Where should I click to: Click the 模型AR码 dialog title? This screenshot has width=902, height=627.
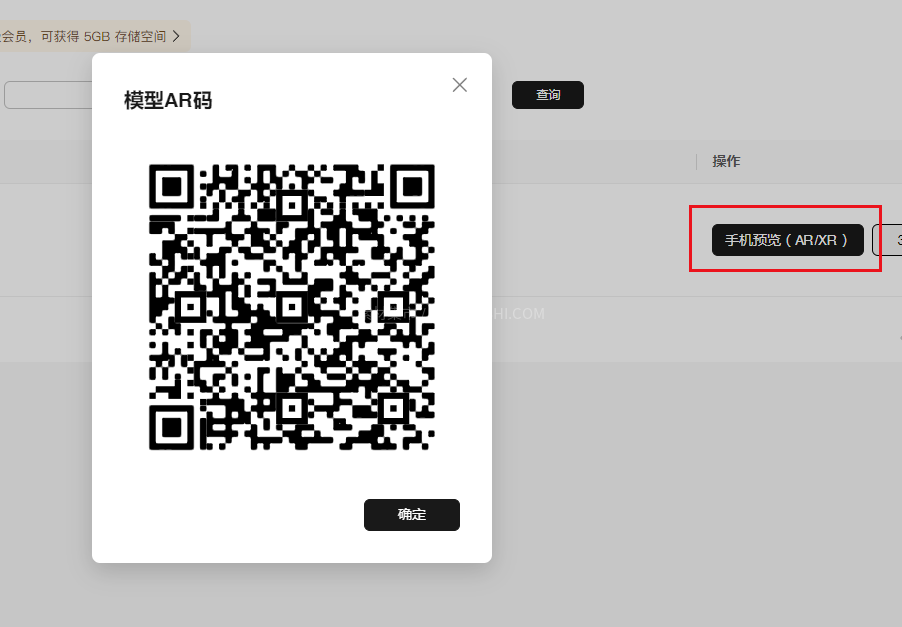click(168, 100)
